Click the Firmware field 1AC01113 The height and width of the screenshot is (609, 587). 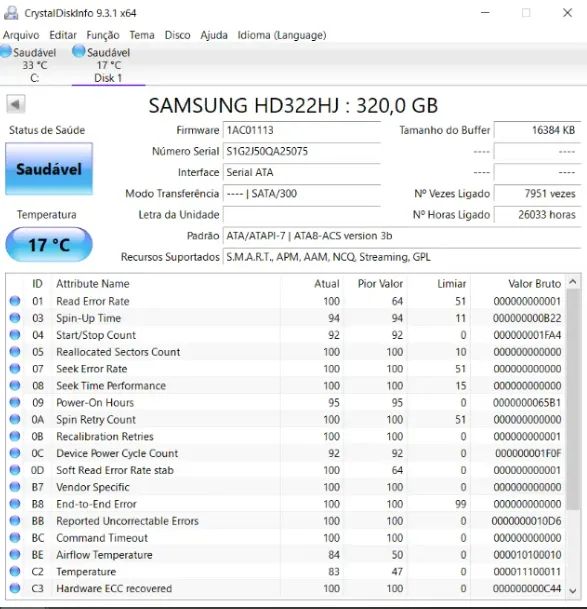coord(302,130)
